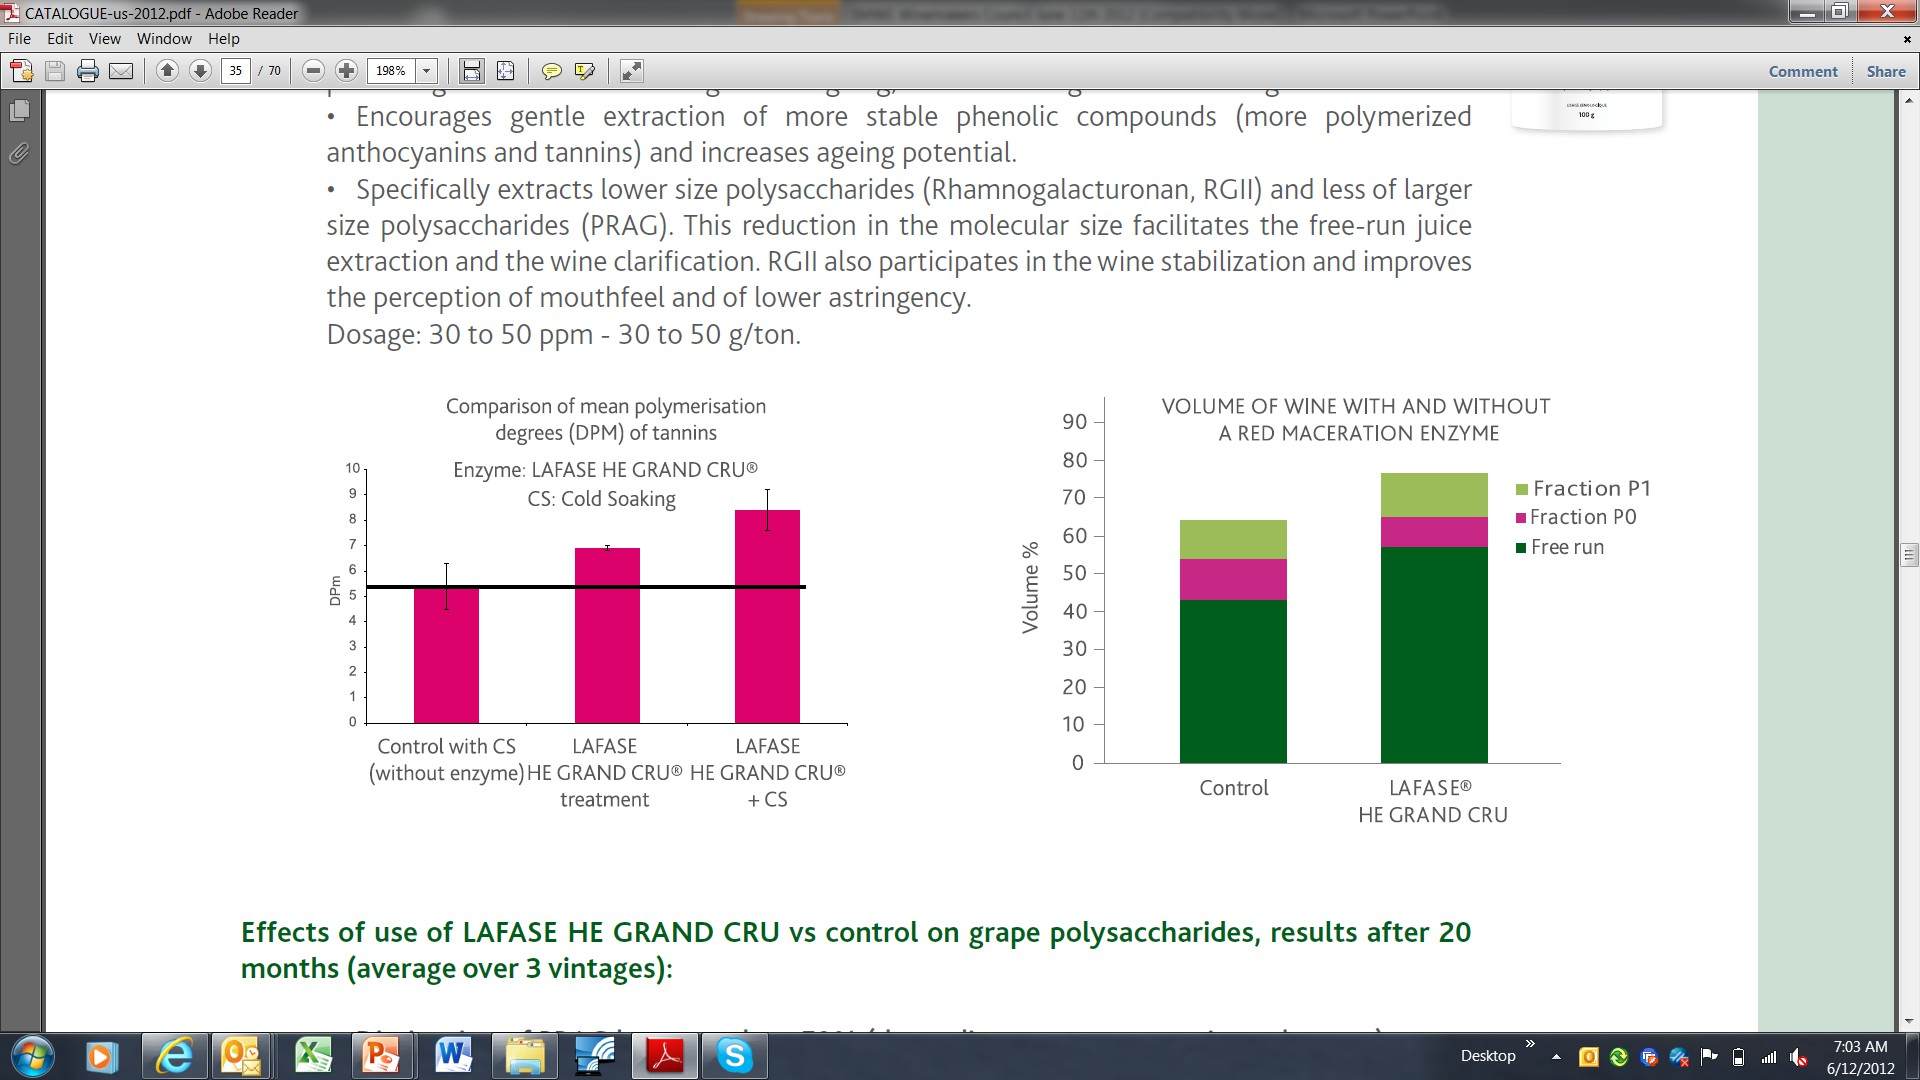Click the Outlook tray icon

(1588, 1057)
